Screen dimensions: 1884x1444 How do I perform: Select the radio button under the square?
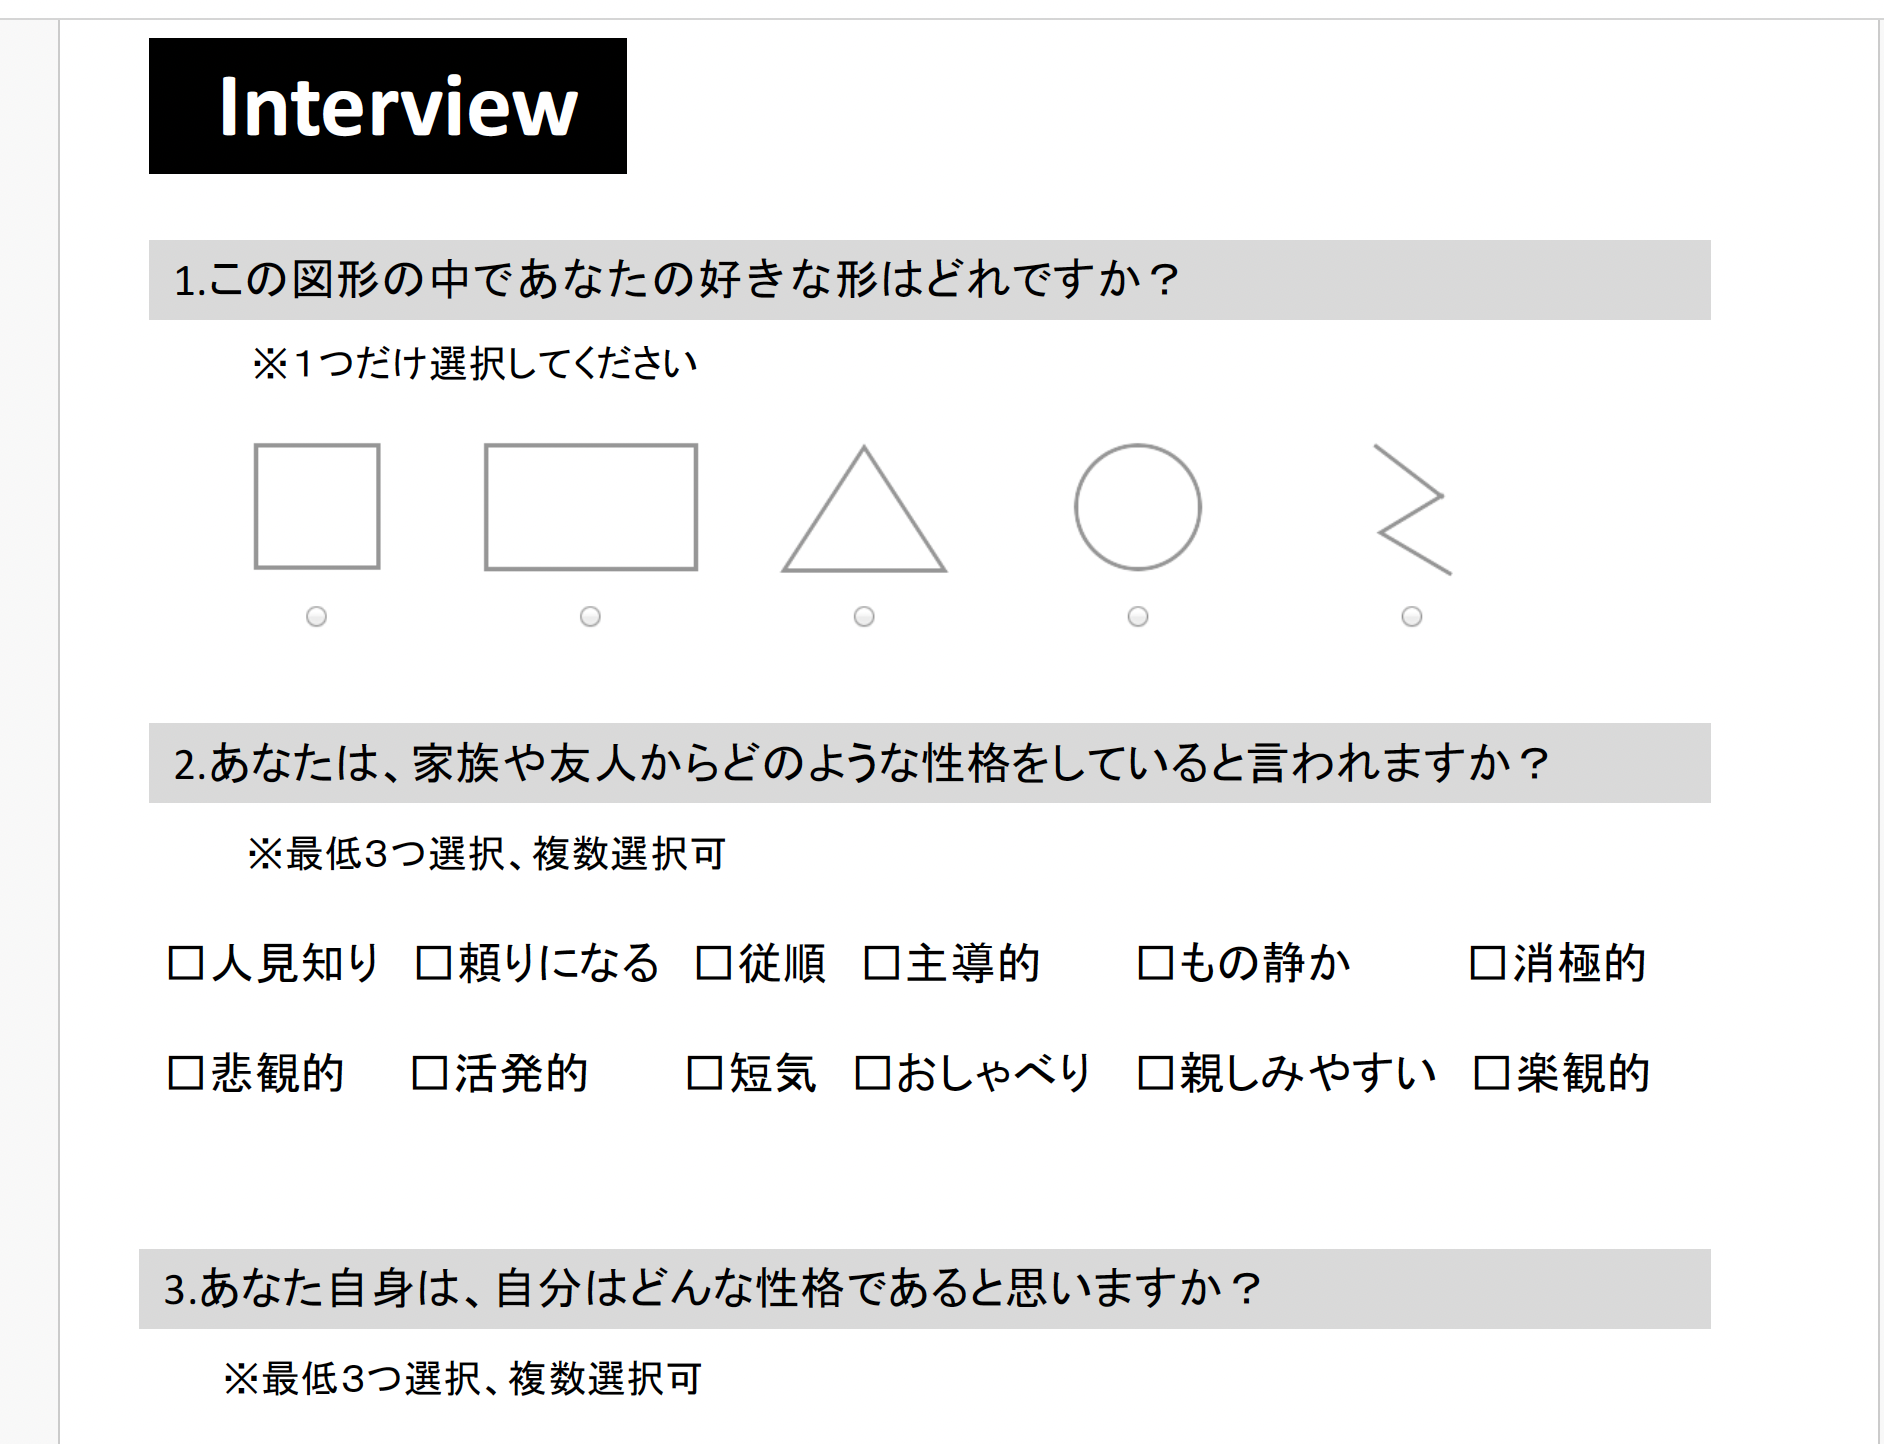tap(316, 617)
